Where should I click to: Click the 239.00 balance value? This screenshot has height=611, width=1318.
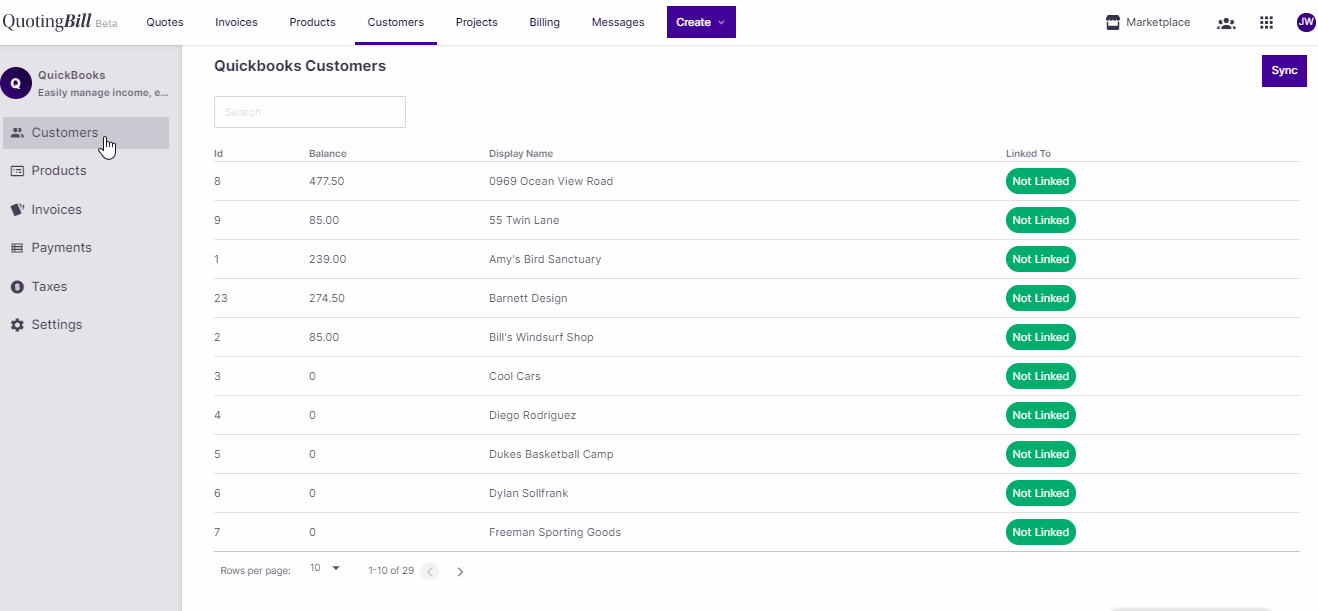[x=328, y=259]
